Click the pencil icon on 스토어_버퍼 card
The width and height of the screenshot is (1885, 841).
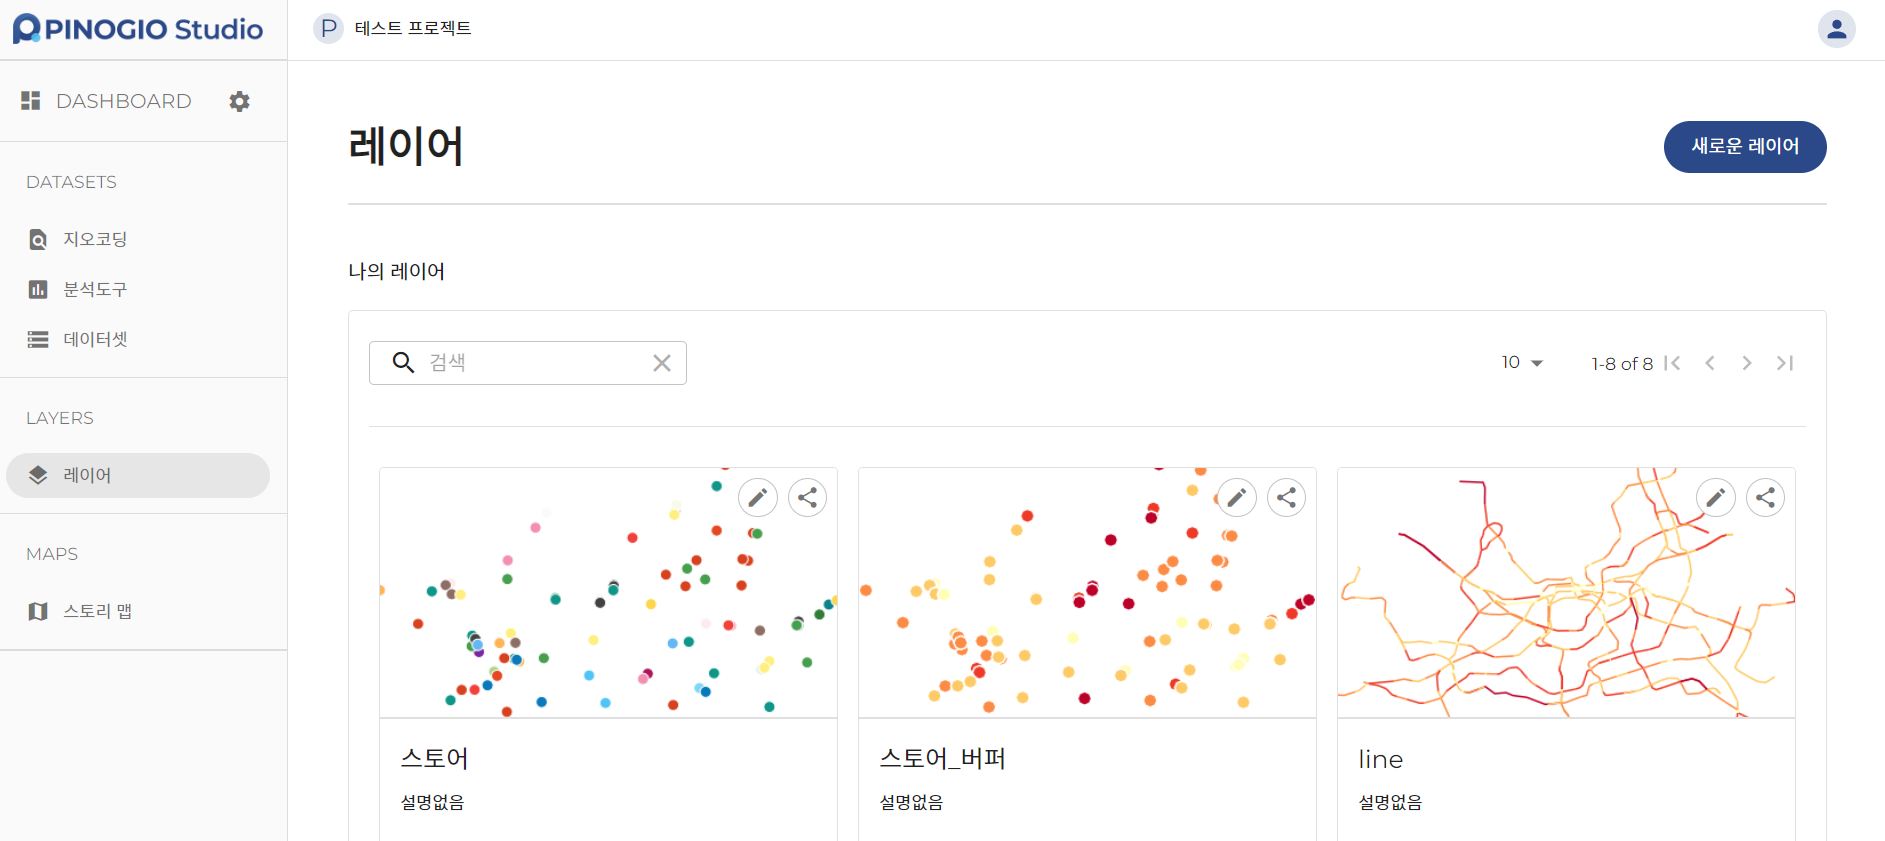pyautogui.click(x=1237, y=497)
